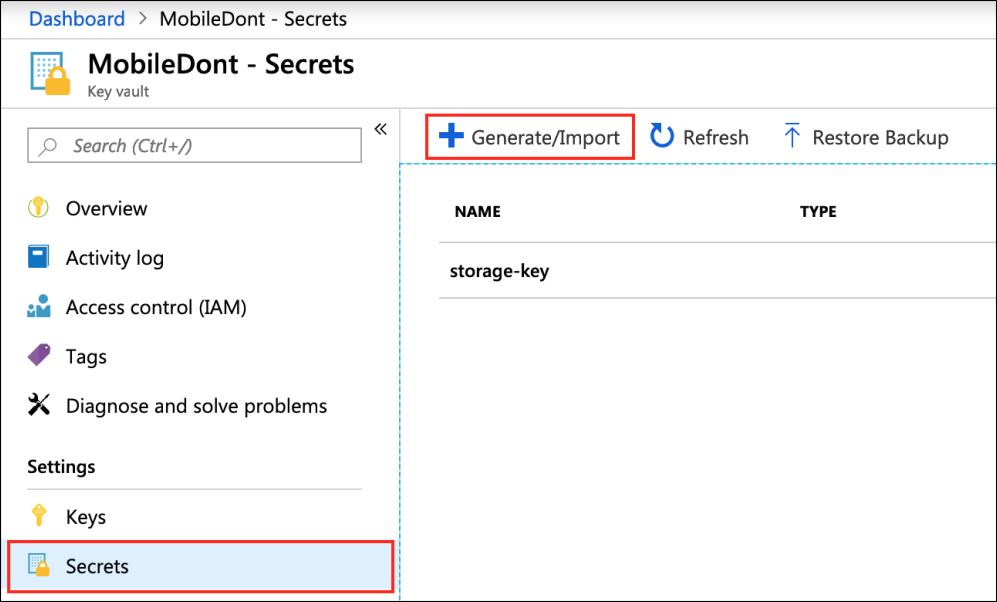Open the storage-key secret row

click(717, 271)
